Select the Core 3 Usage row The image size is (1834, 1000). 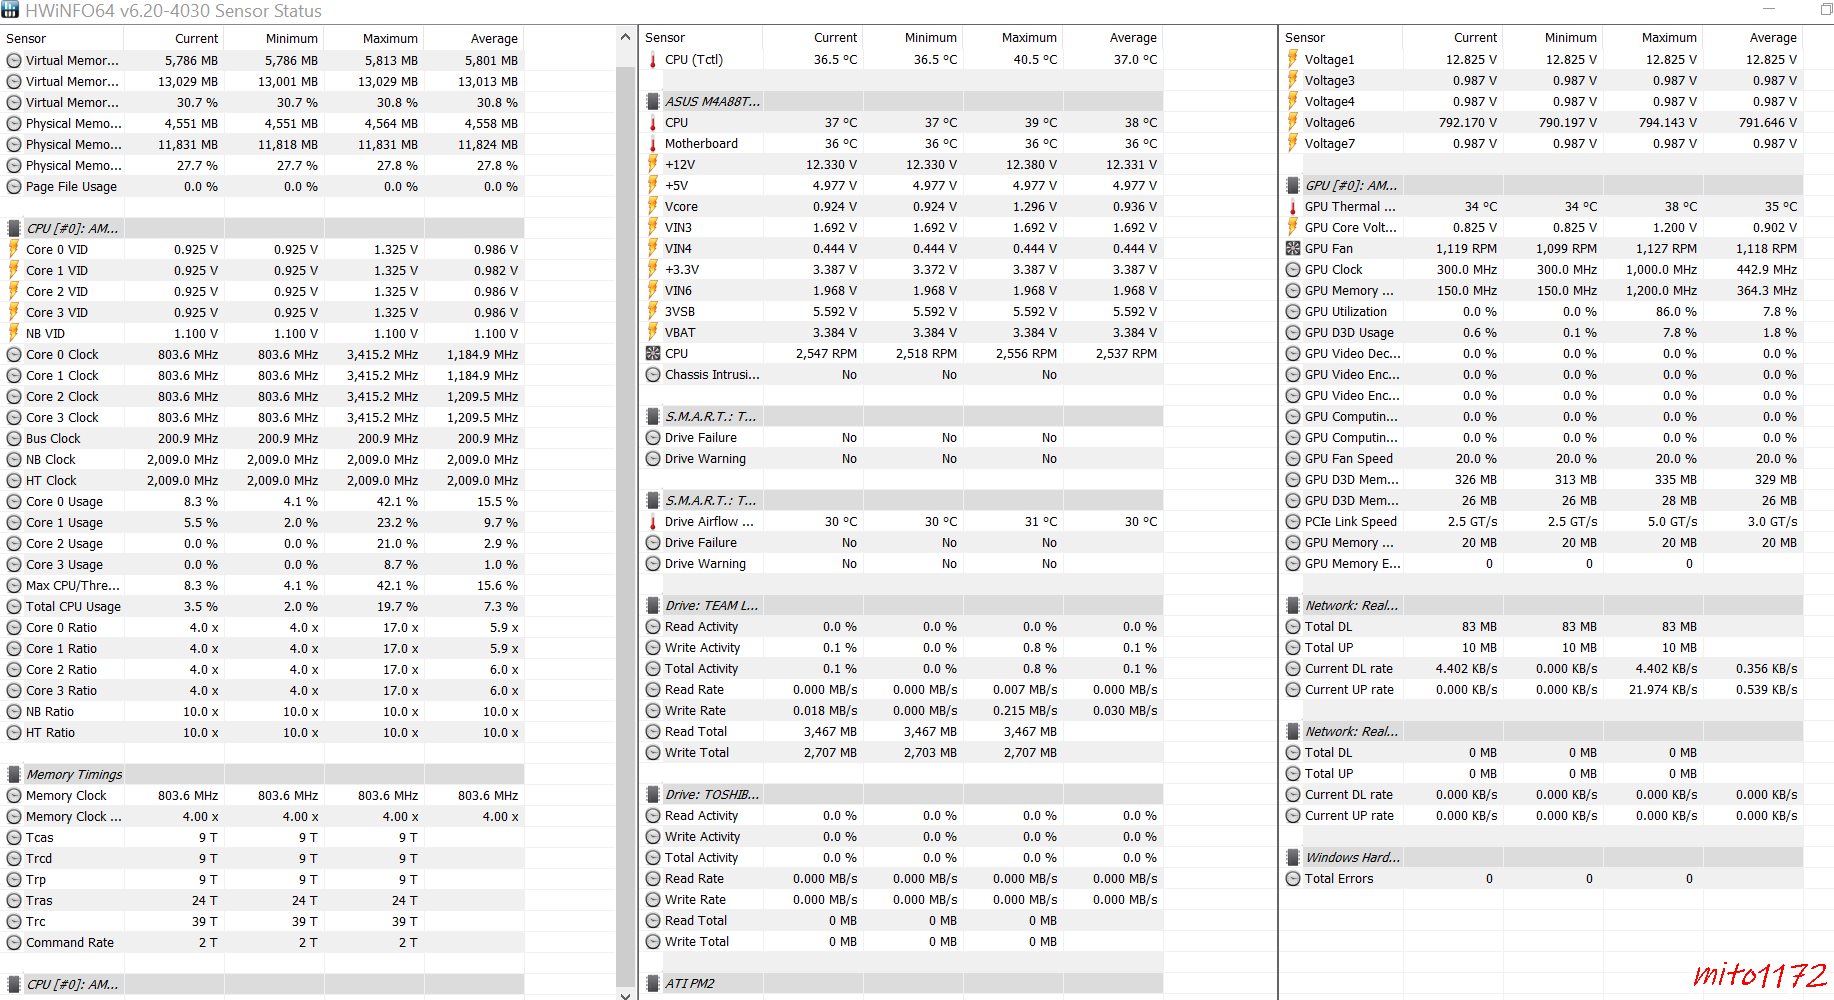[262, 564]
